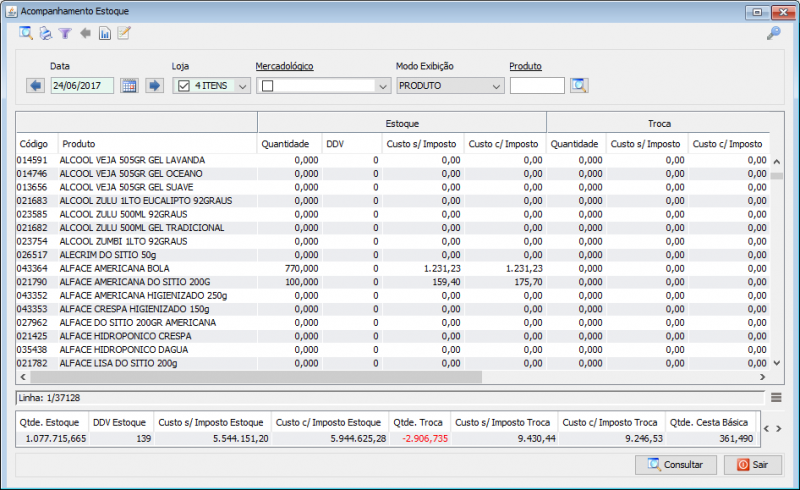Click the Troca Custo s/ Imposto column header

click(645, 144)
